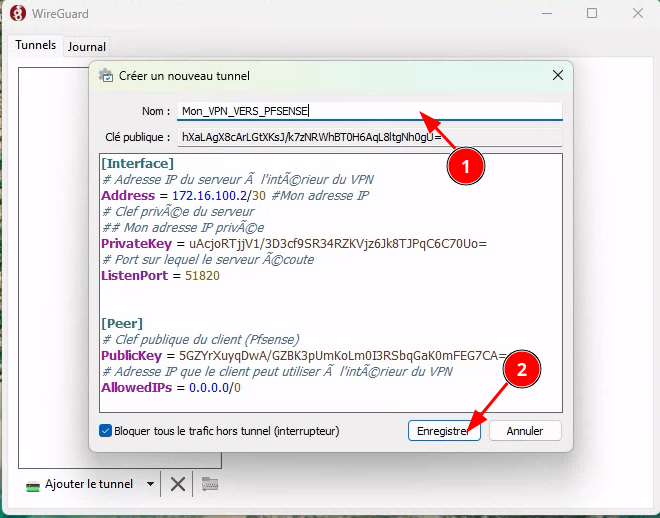Click the WireGuard logo in title bar
The width and height of the screenshot is (660, 518).
click(x=15, y=14)
